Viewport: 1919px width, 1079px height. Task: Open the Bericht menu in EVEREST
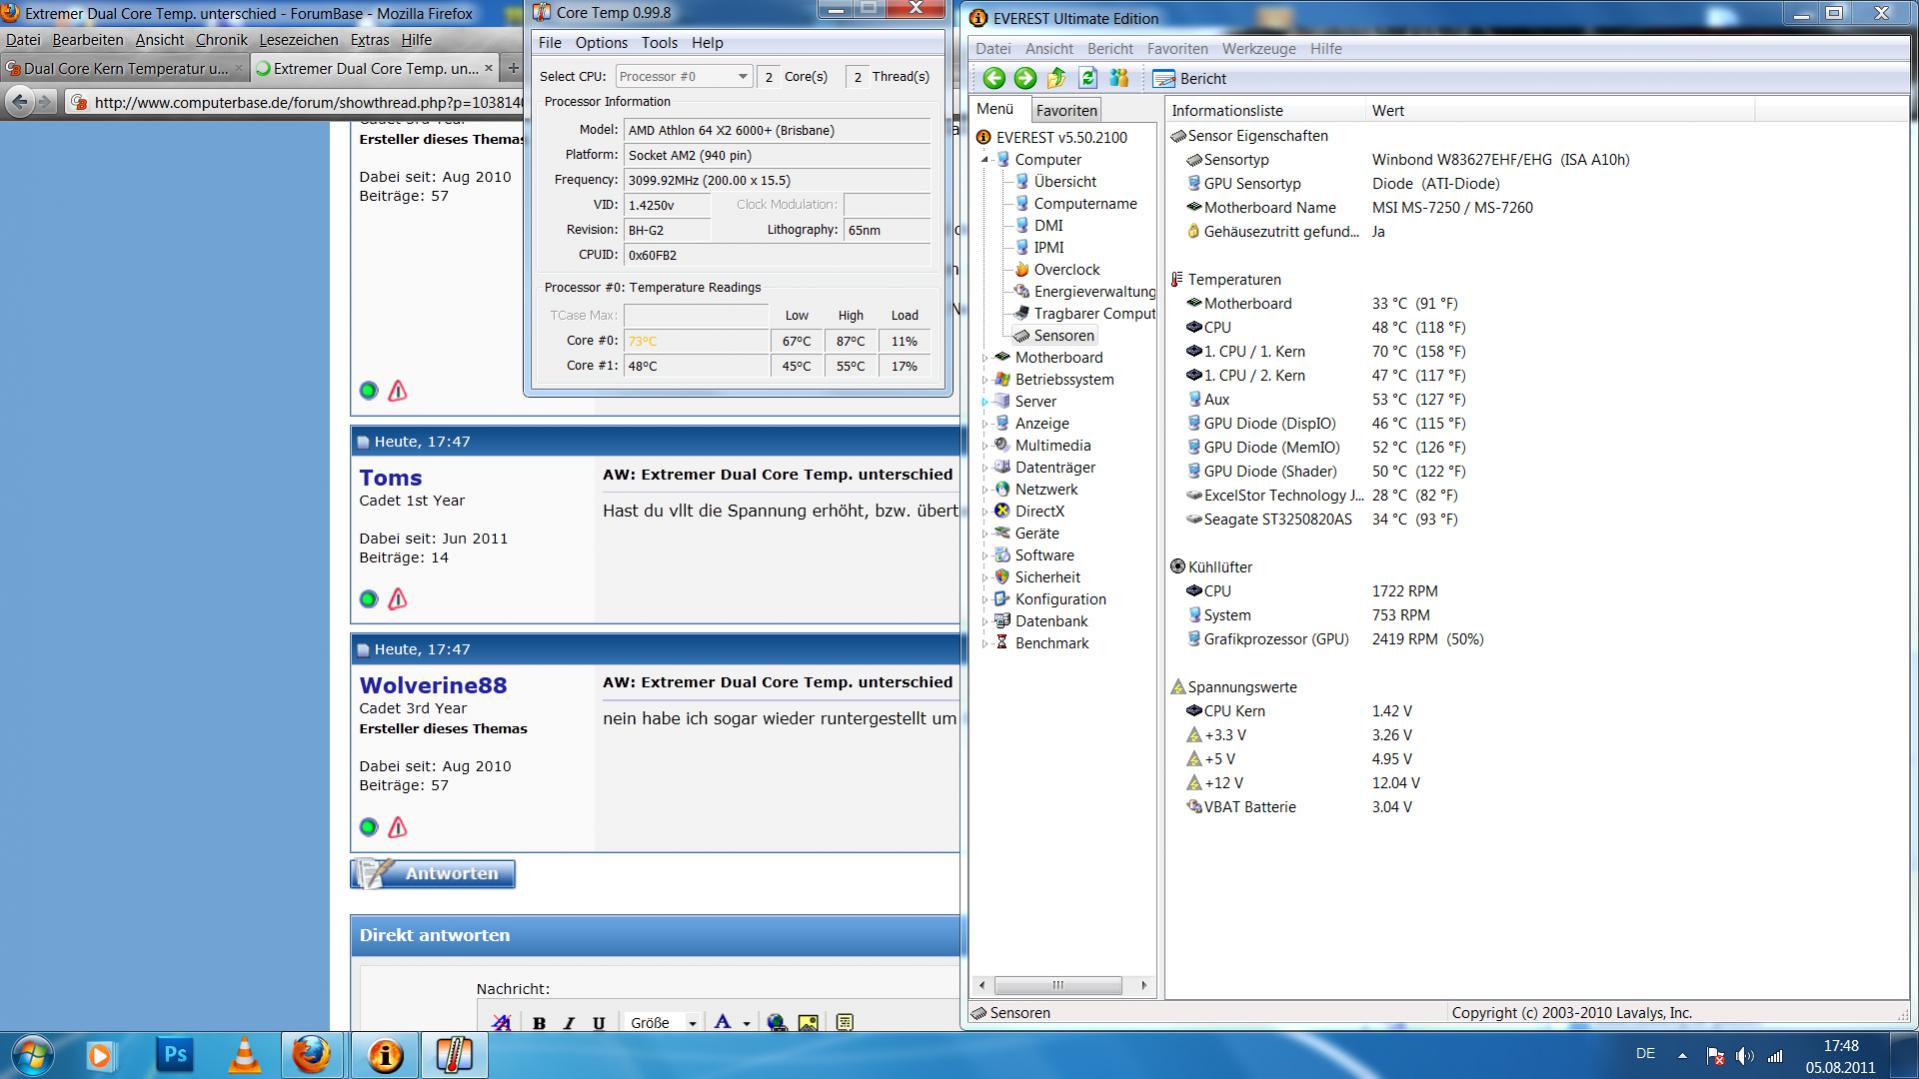tap(1110, 48)
